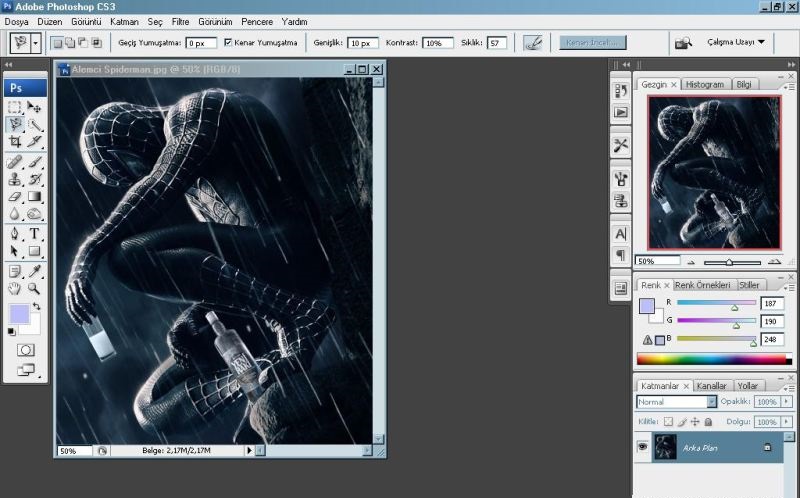Choose Subtract from selection mode
This screenshot has width=800, height=498.
83,43
